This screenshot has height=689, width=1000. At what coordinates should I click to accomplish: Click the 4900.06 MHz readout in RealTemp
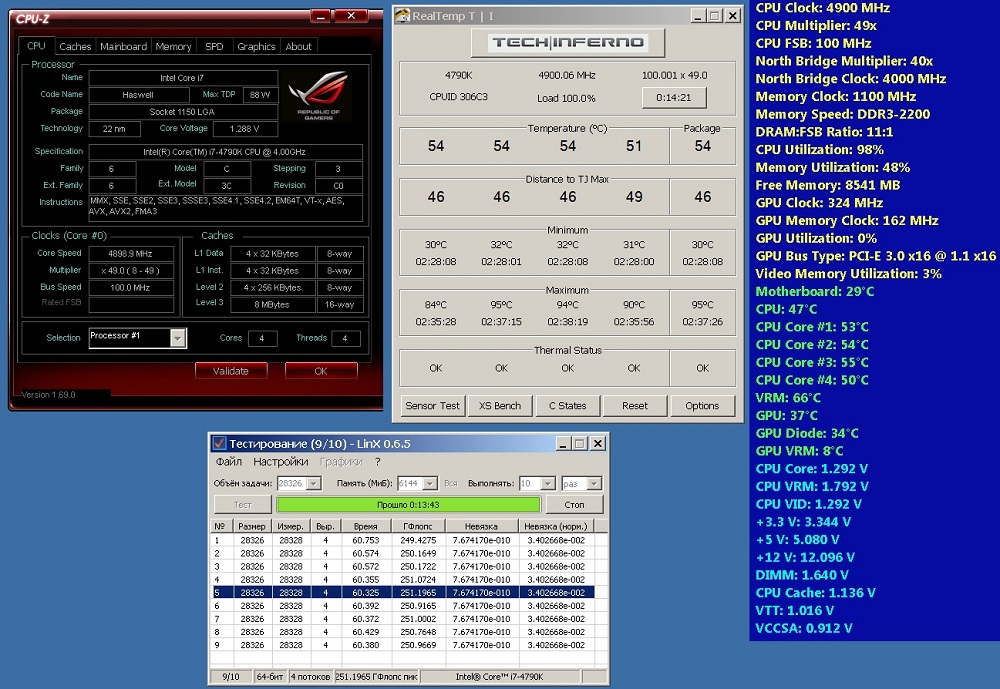[x=567, y=75]
